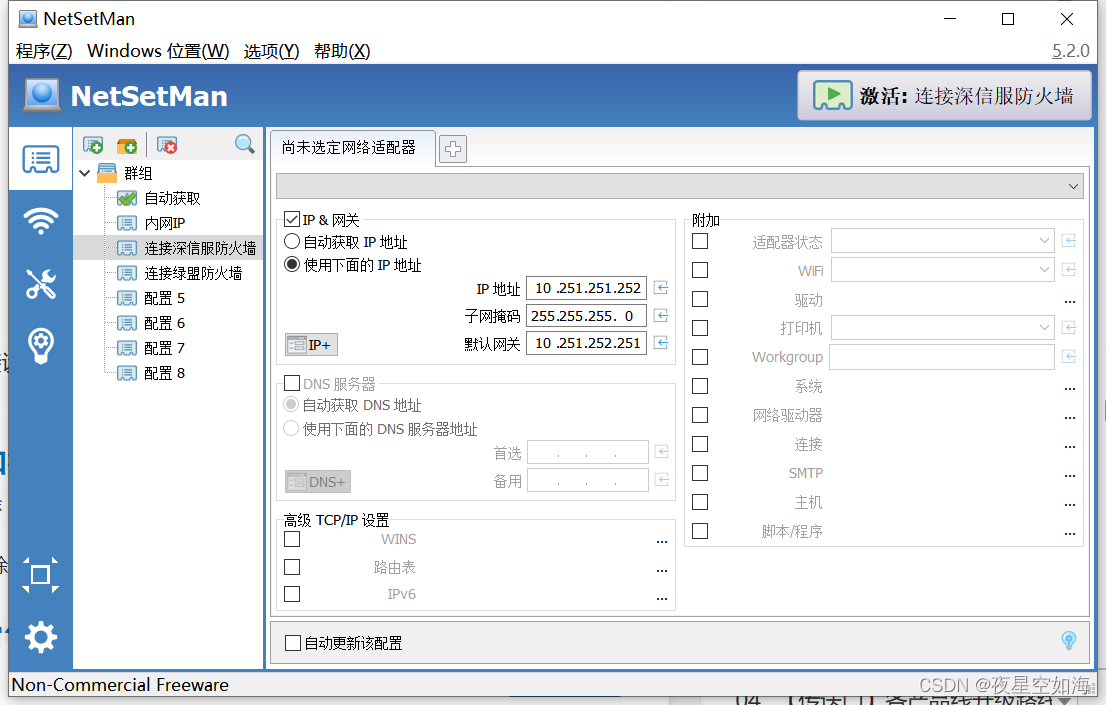Open the WiFi dropdown list

(x=943, y=270)
